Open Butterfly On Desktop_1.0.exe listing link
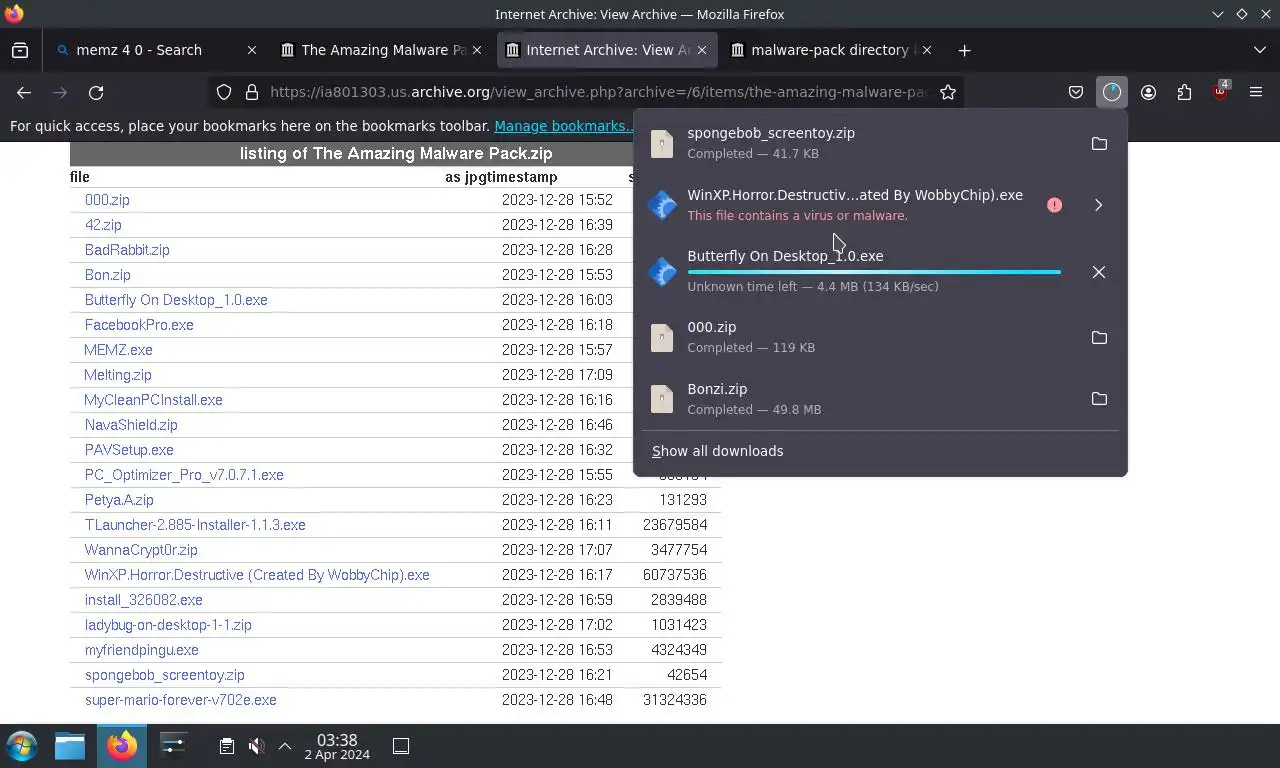This screenshot has width=1280, height=768. 176,300
